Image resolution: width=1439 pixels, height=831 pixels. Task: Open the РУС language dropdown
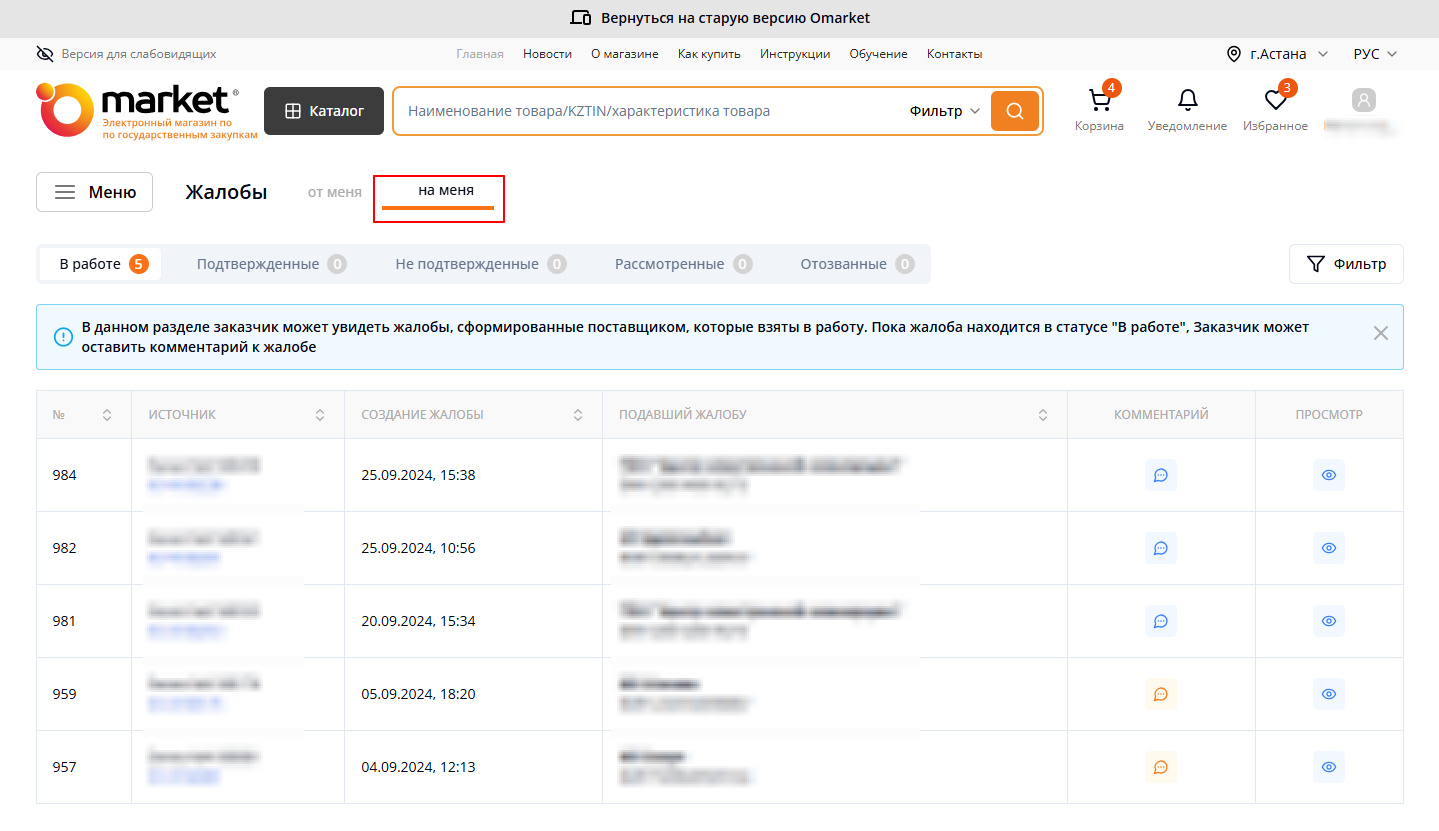tap(1375, 54)
